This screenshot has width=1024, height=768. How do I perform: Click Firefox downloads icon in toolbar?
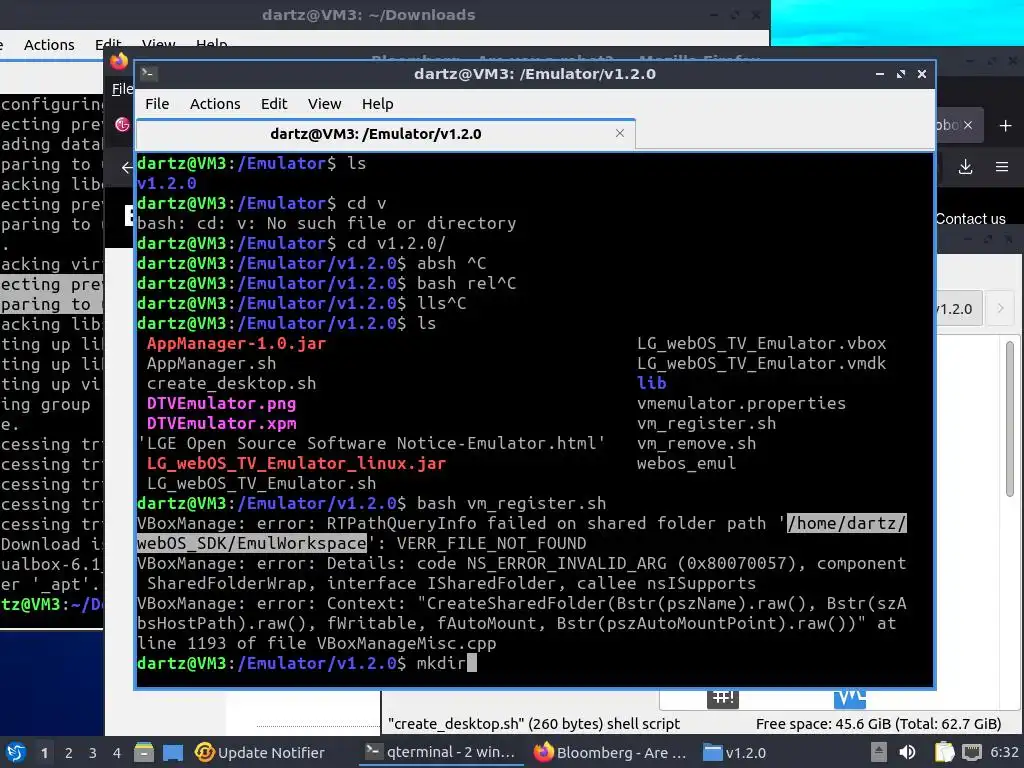(965, 167)
